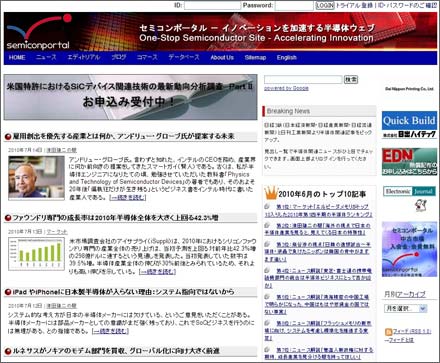The image size is (440, 363).
Task: Open the フィード (RSS 1.0) link
Action: (412, 332)
